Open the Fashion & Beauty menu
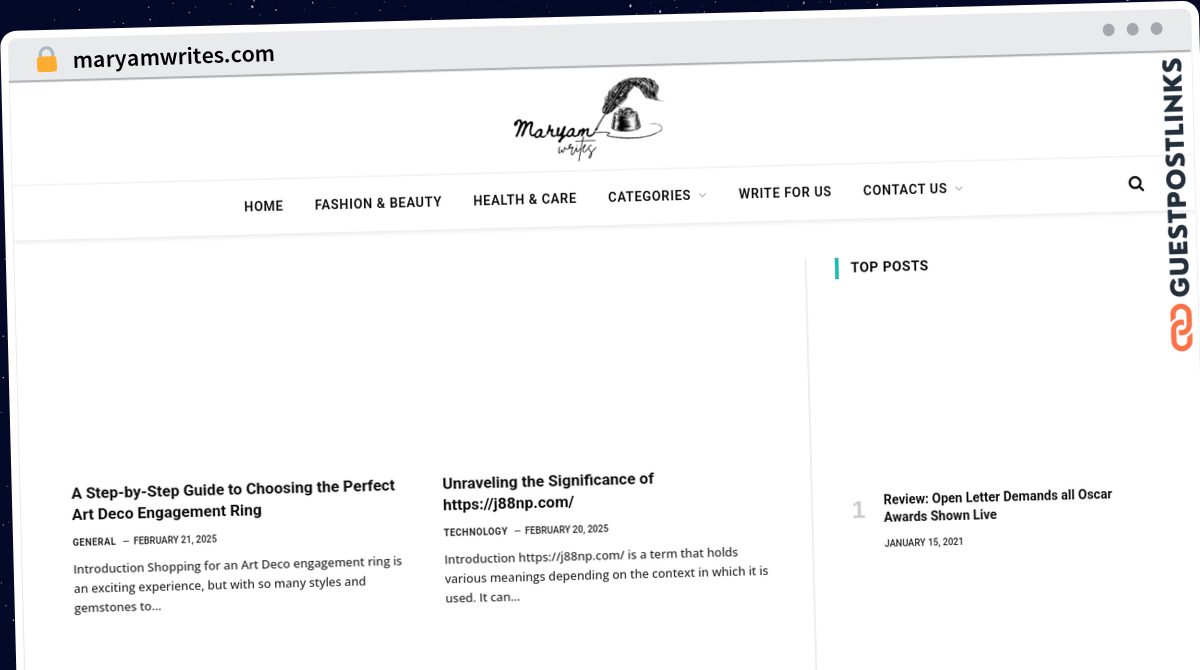The height and width of the screenshot is (670, 1200). click(378, 203)
